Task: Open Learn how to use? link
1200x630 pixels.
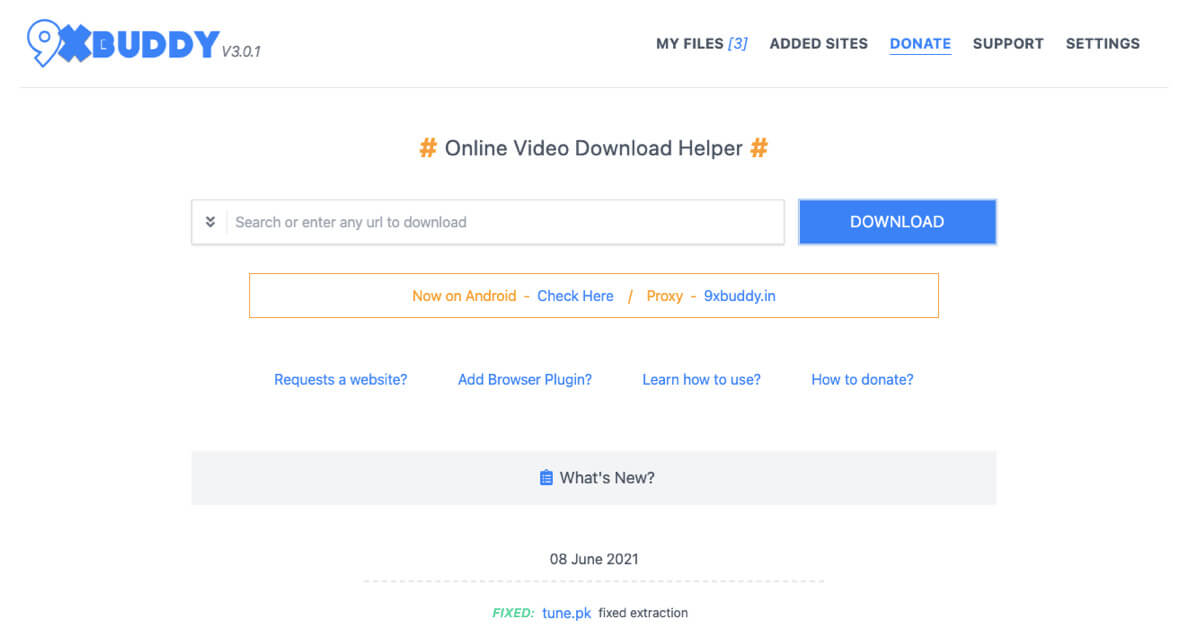Action: [701, 380]
